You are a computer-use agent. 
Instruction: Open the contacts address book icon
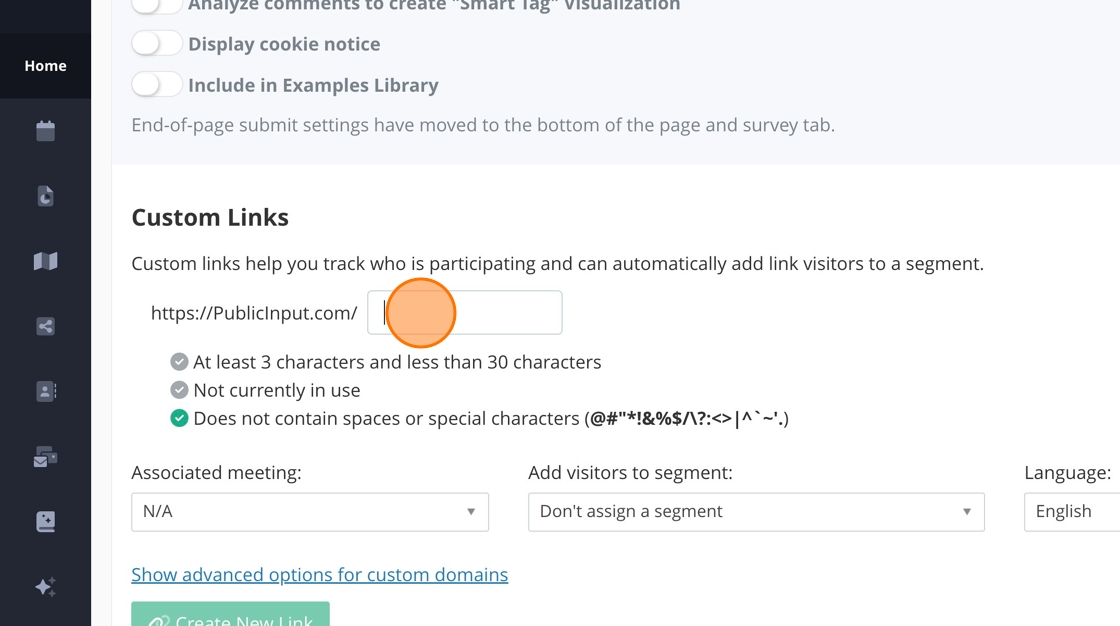point(45,391)
